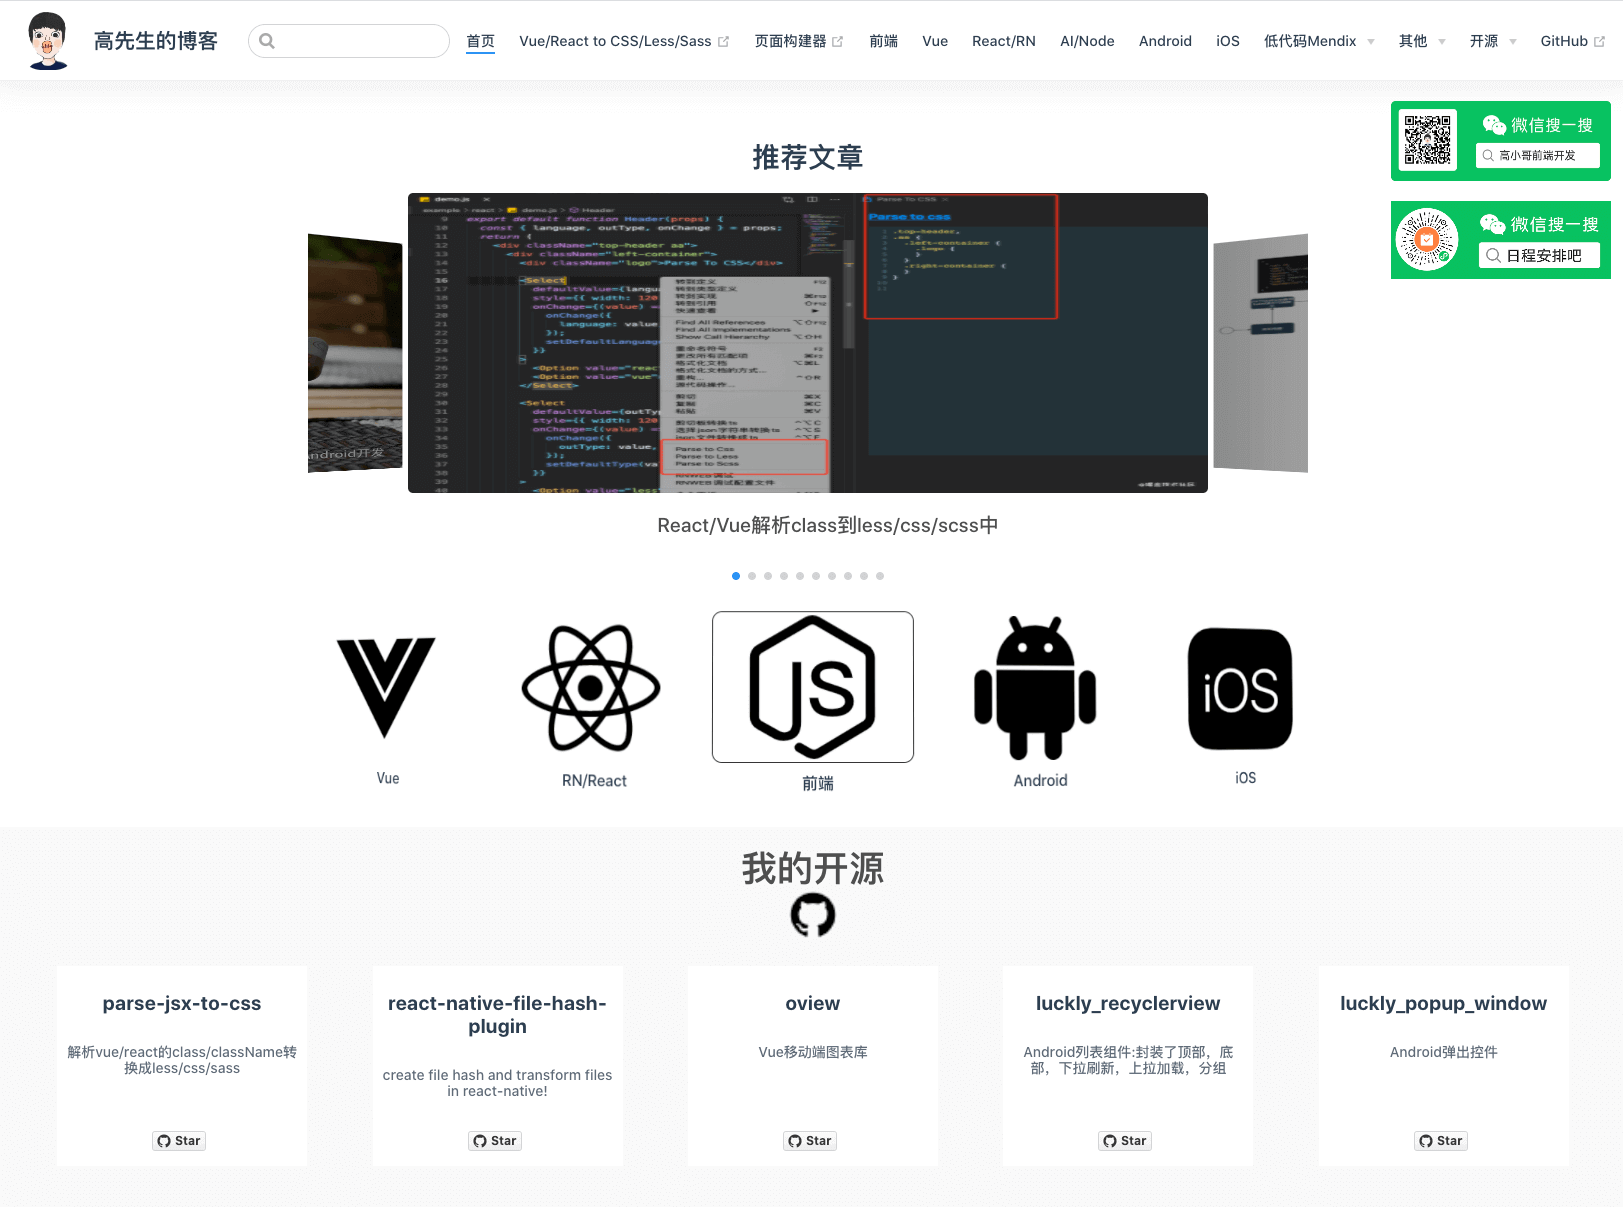This screenshot has height=1207, width=1623.
Task: Click search icon inside 高小哥前端开发 box
Action: pos(1488,156)
